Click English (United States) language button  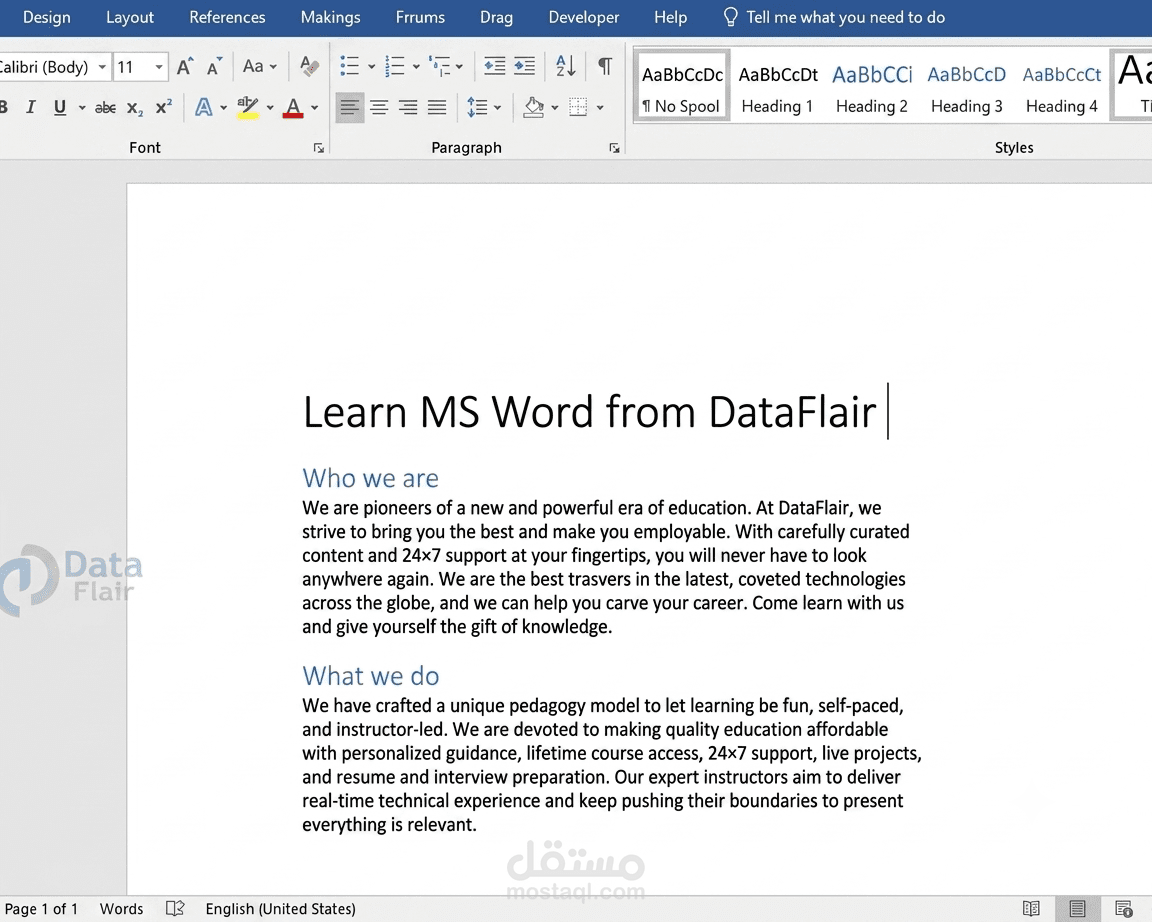tap(281, 909)
